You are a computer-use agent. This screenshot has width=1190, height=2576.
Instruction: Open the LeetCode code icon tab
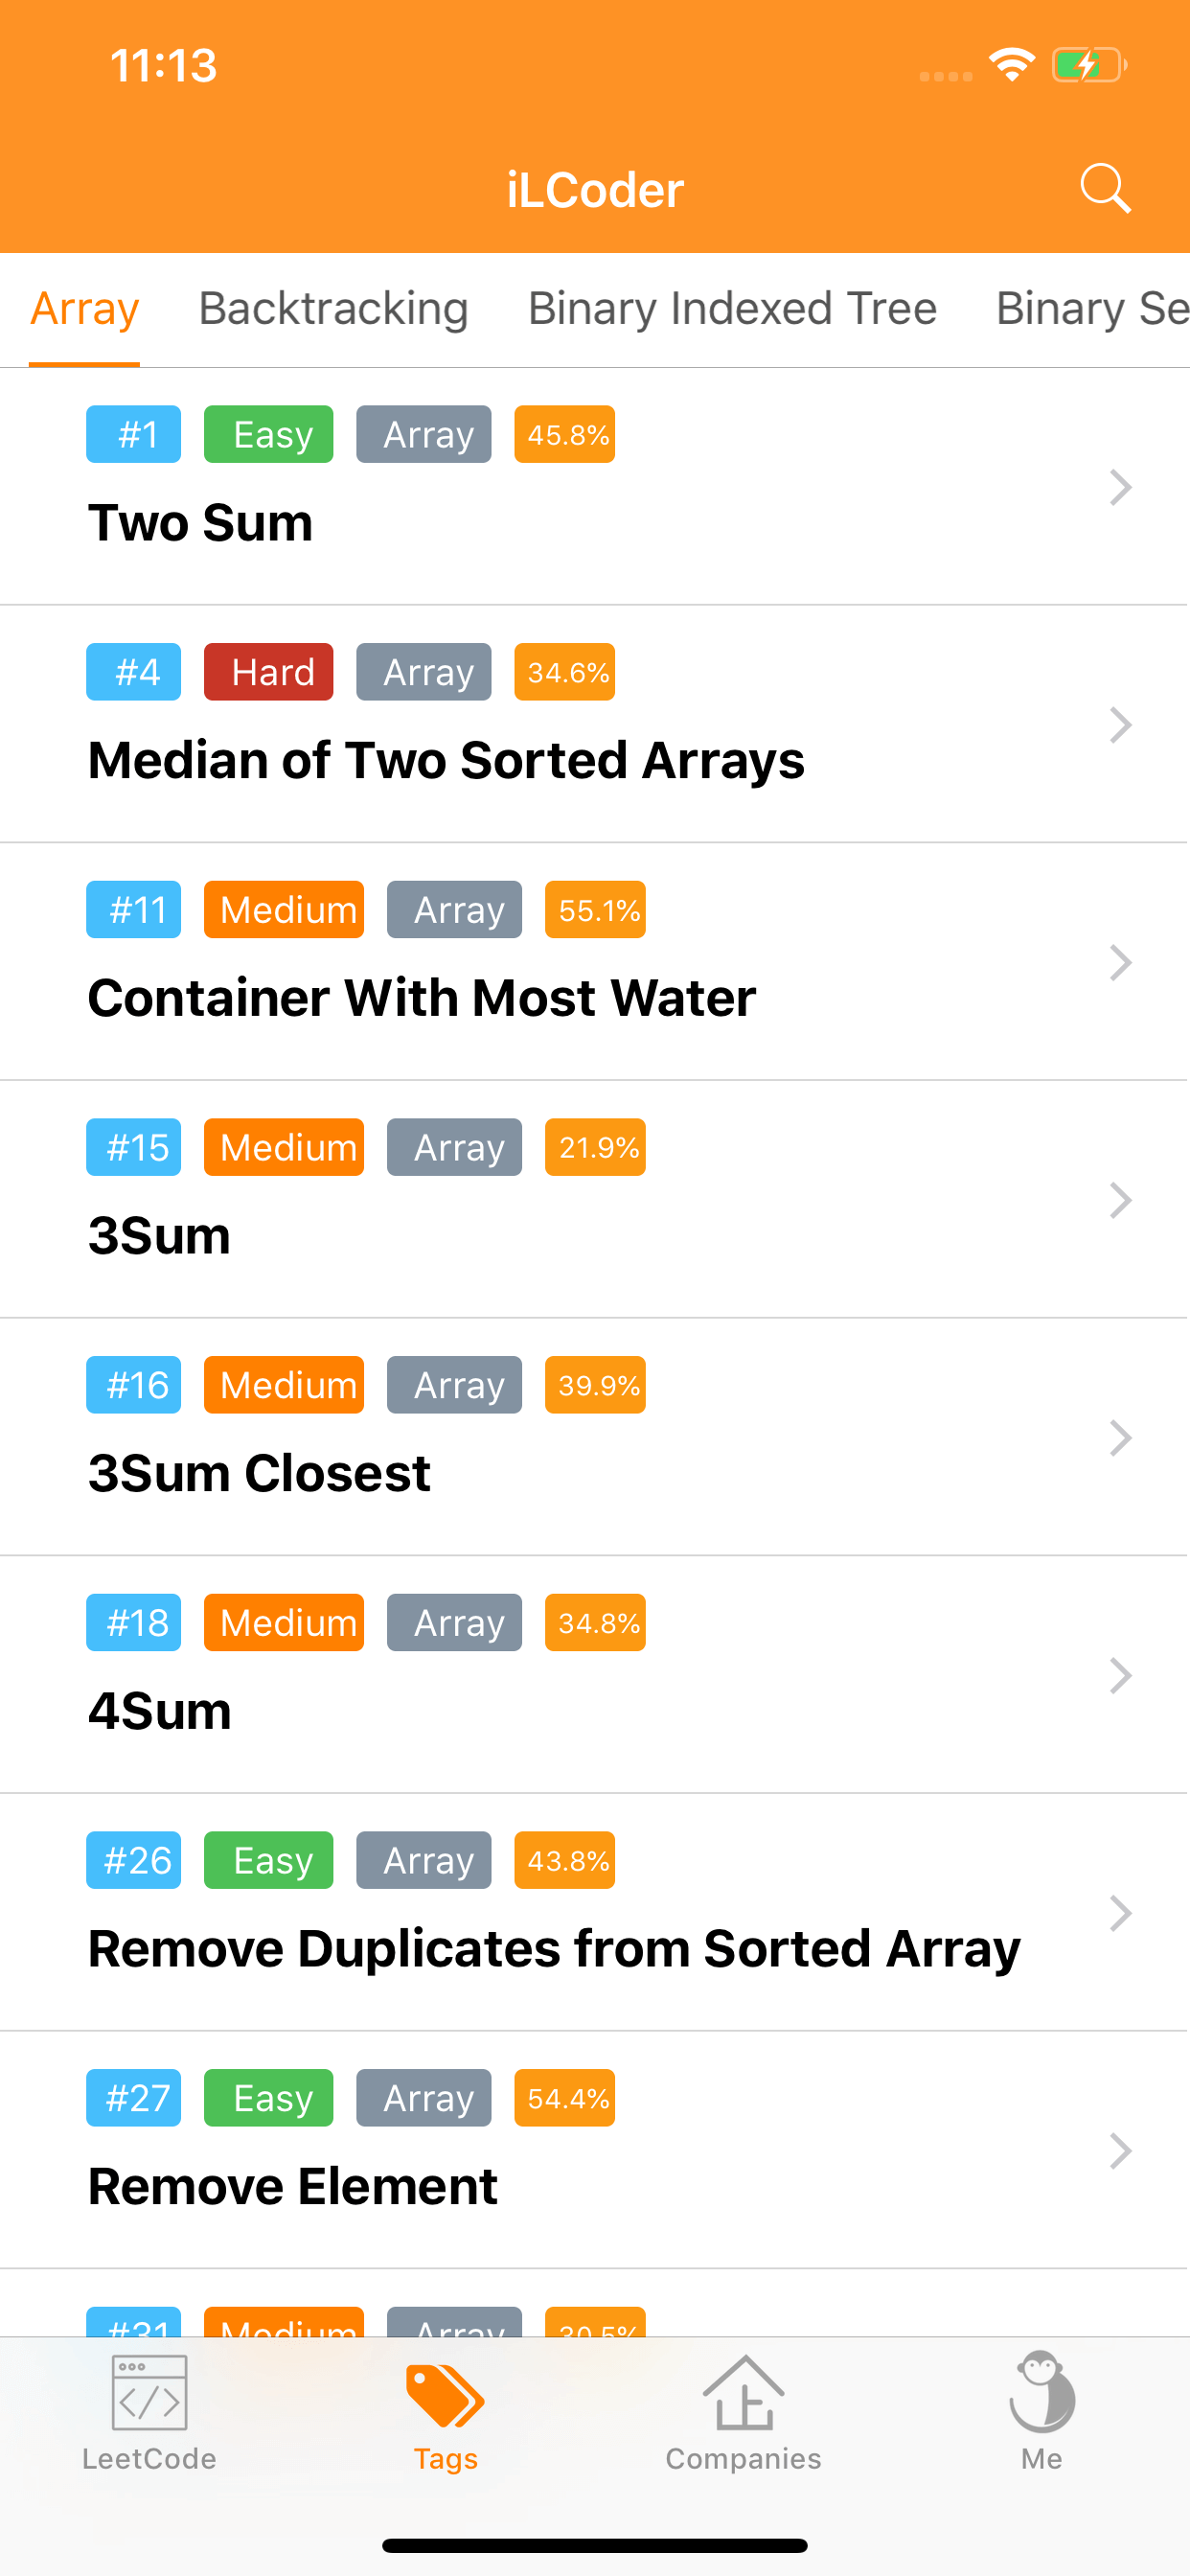[149, 2395]
